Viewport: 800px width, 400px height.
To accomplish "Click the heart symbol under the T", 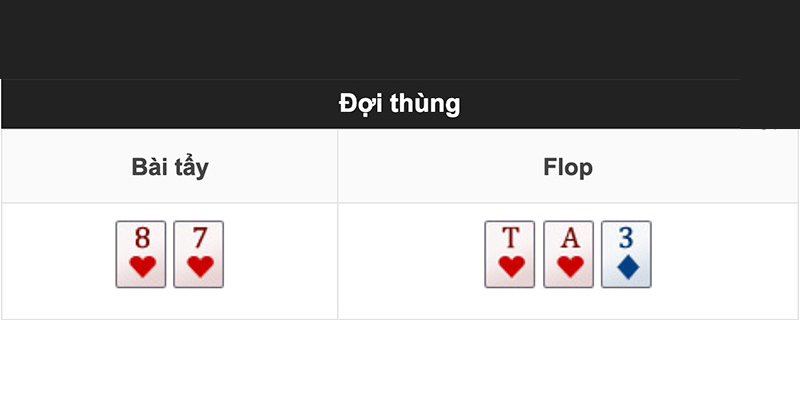I will point(512,267).
